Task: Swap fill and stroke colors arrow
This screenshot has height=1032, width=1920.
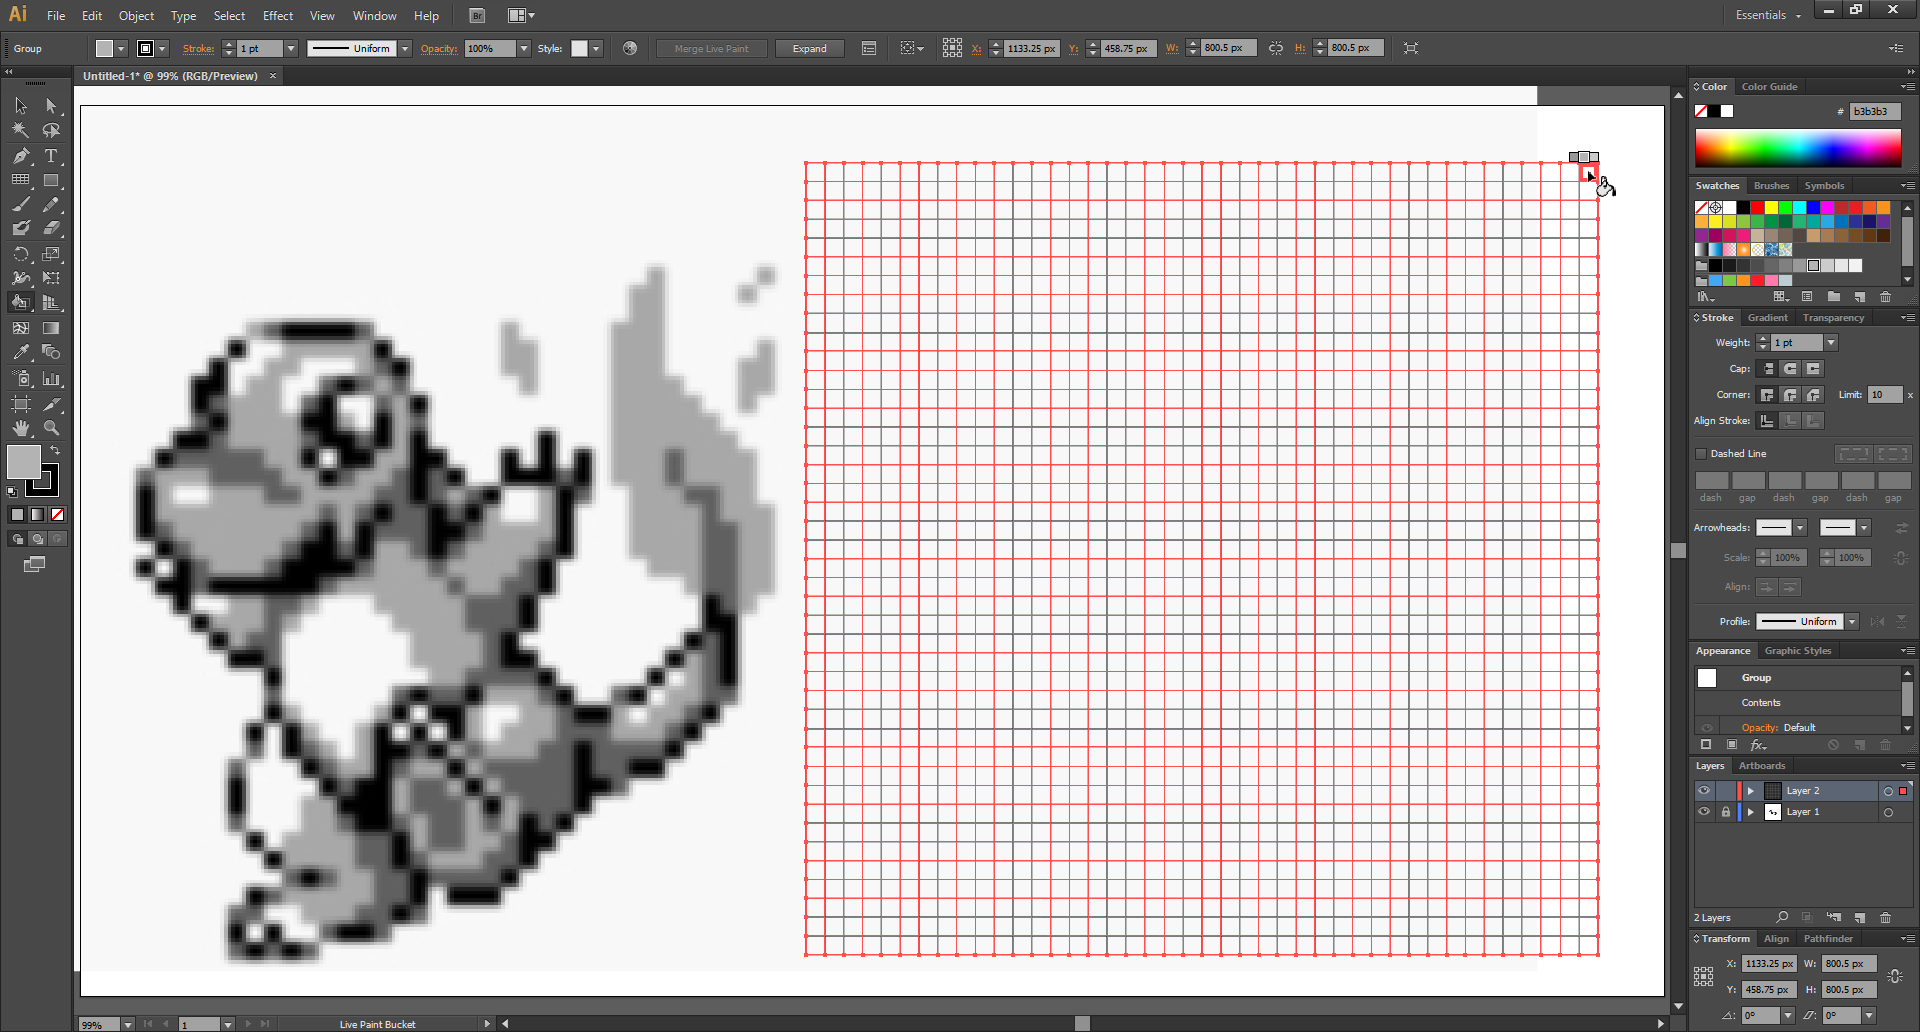Action: tap(55, 451)
